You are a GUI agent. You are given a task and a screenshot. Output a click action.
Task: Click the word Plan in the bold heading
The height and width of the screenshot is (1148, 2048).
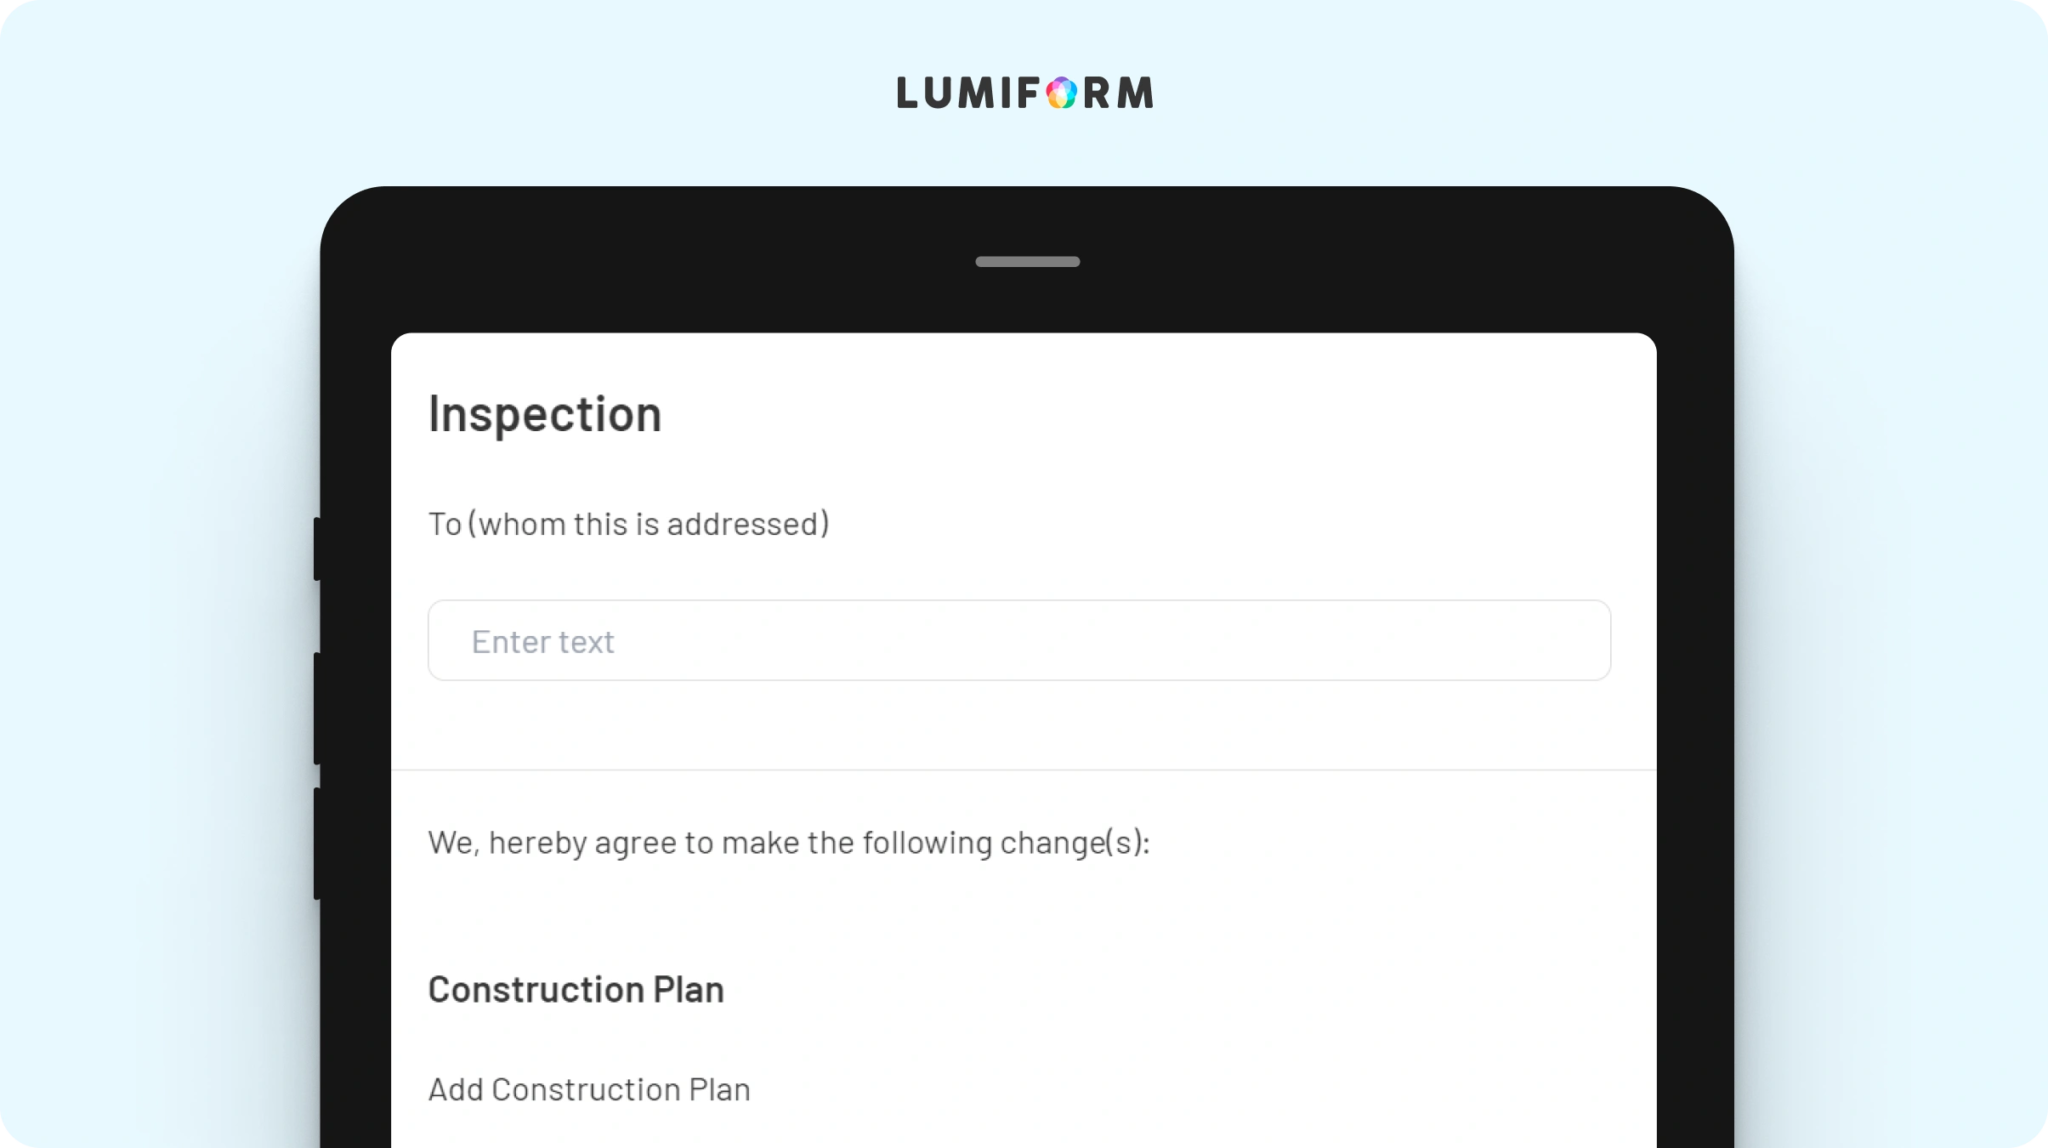[689, 989]
